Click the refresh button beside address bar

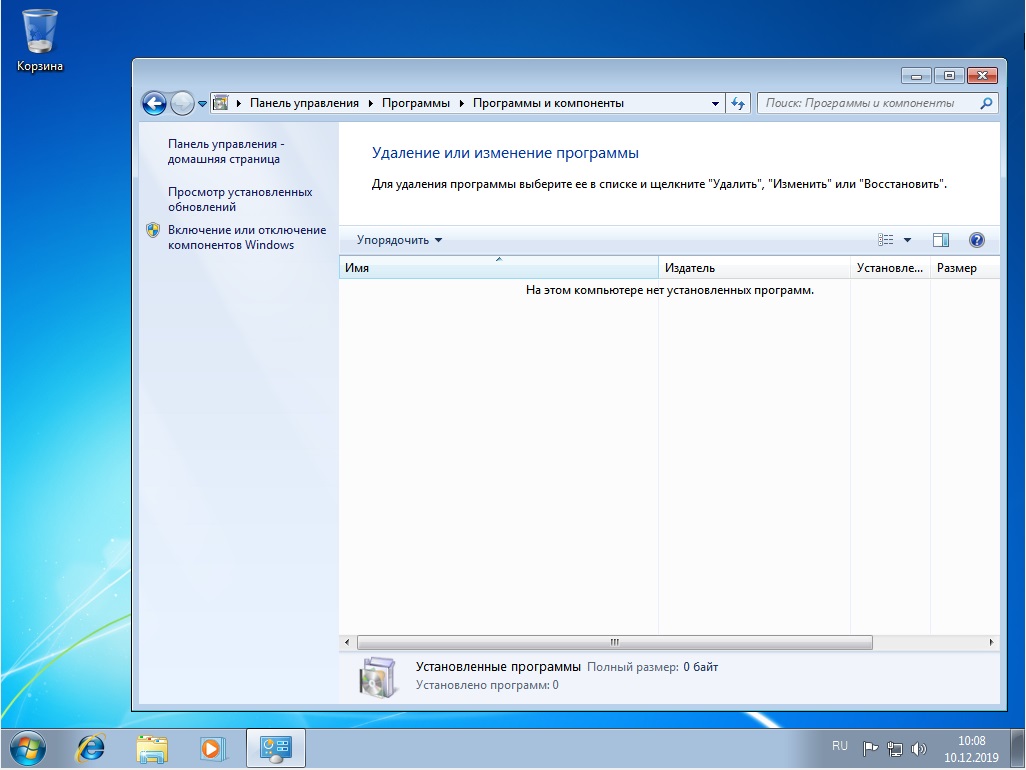click(739, 103)
